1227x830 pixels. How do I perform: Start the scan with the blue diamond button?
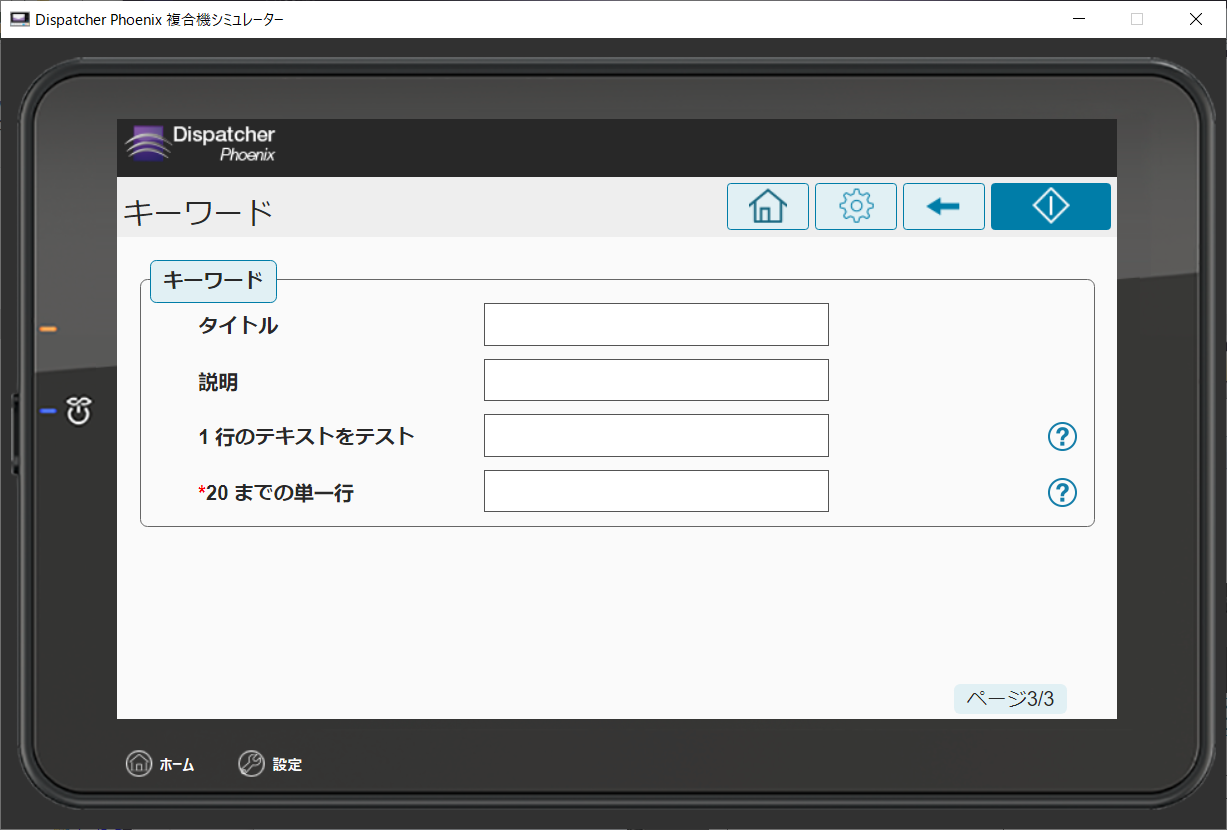[1051, 207]
